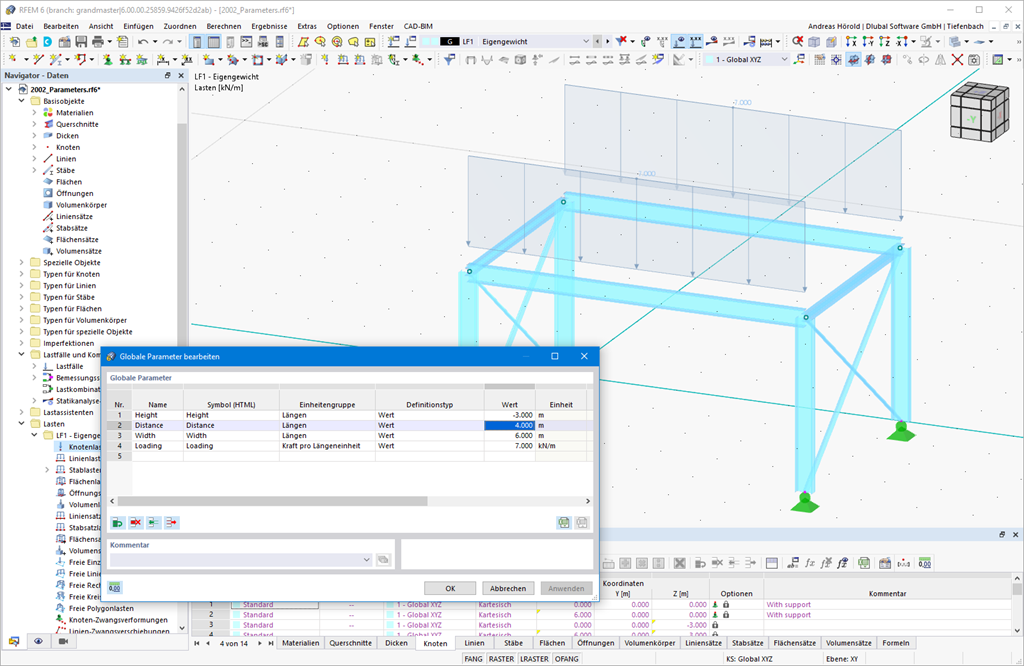Open the Berechnen menu
1024x666 pixels.
pos(224,25)
